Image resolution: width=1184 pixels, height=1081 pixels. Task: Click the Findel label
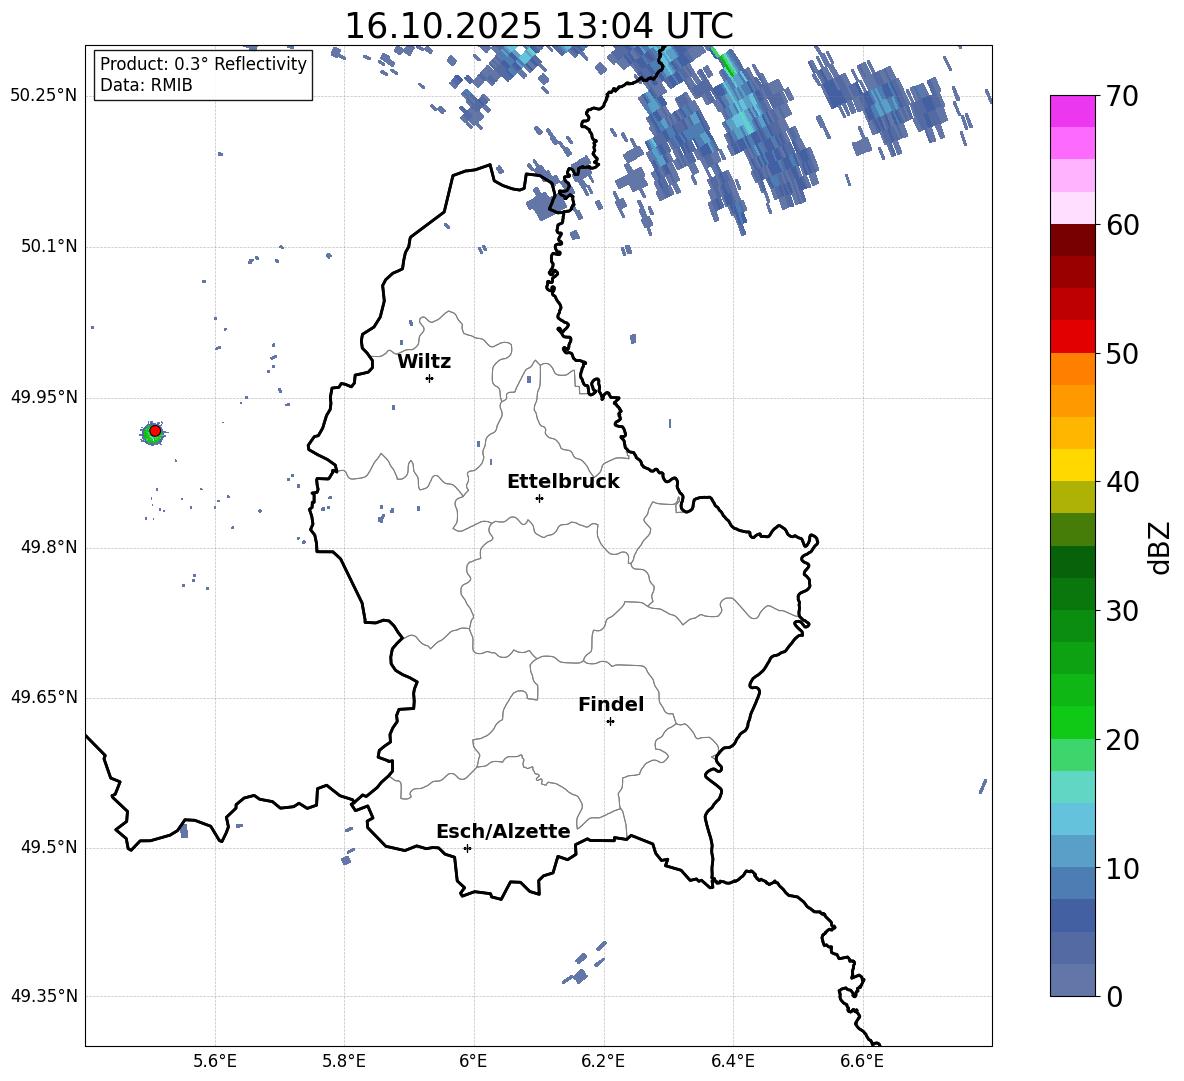611,704
